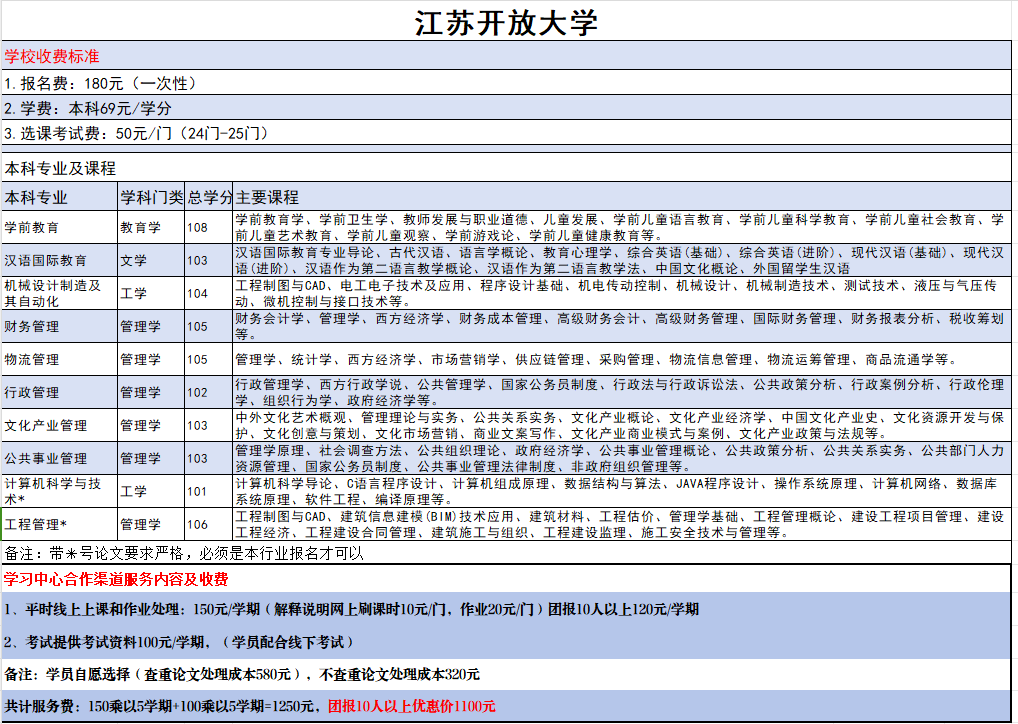This screenshot has width=1018, height=724.
Task: Click the "学科门类" column header
Action: pyautogui.click(x=151, y=197)
